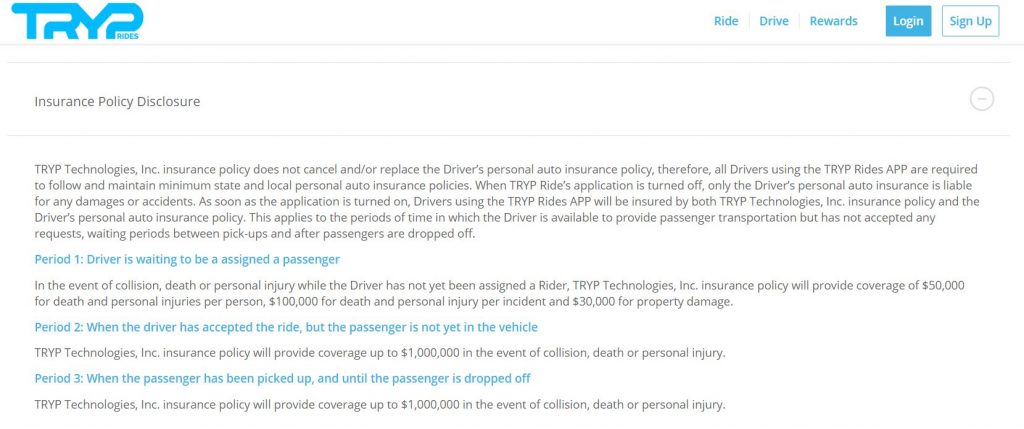The width and height of the screenshot is (1024, 429).
Task: Select the Period 1 waiting for passenger heading
Action: click(x=187, y=259)
